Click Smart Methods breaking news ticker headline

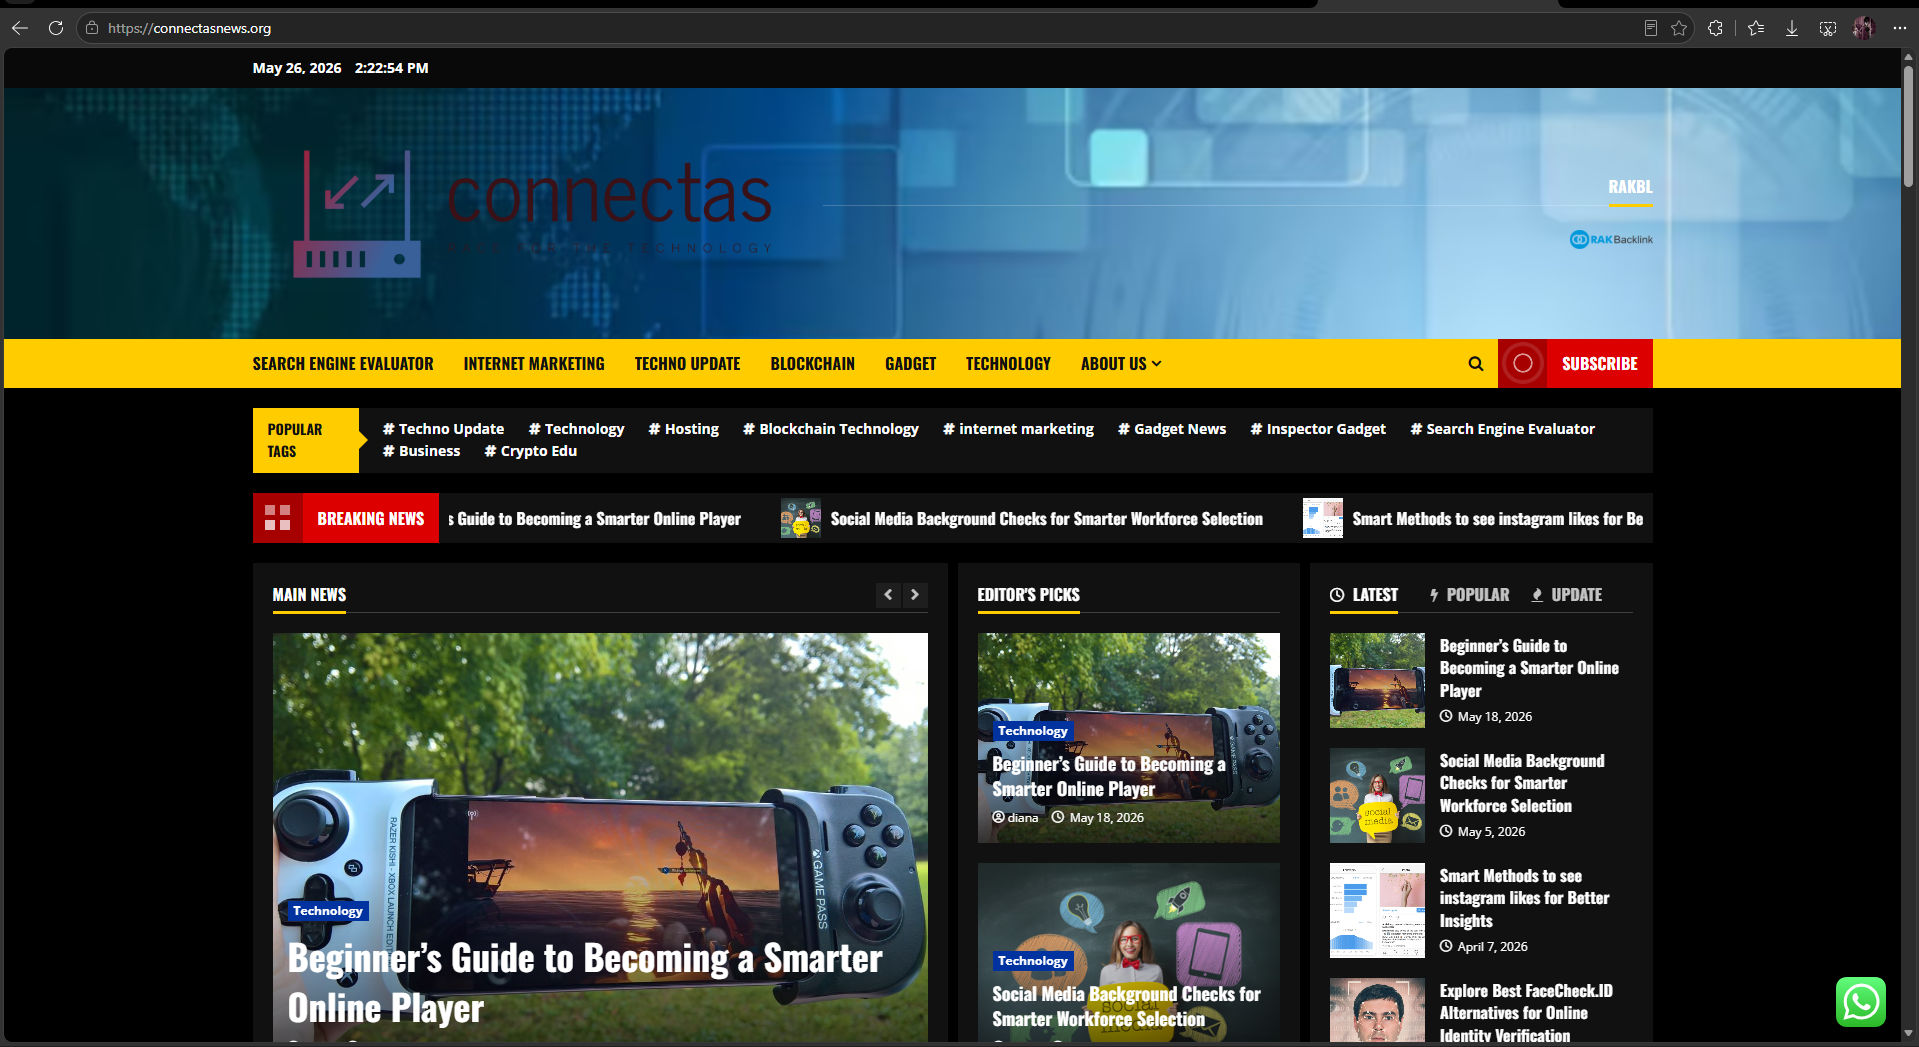click(1498, 519)
